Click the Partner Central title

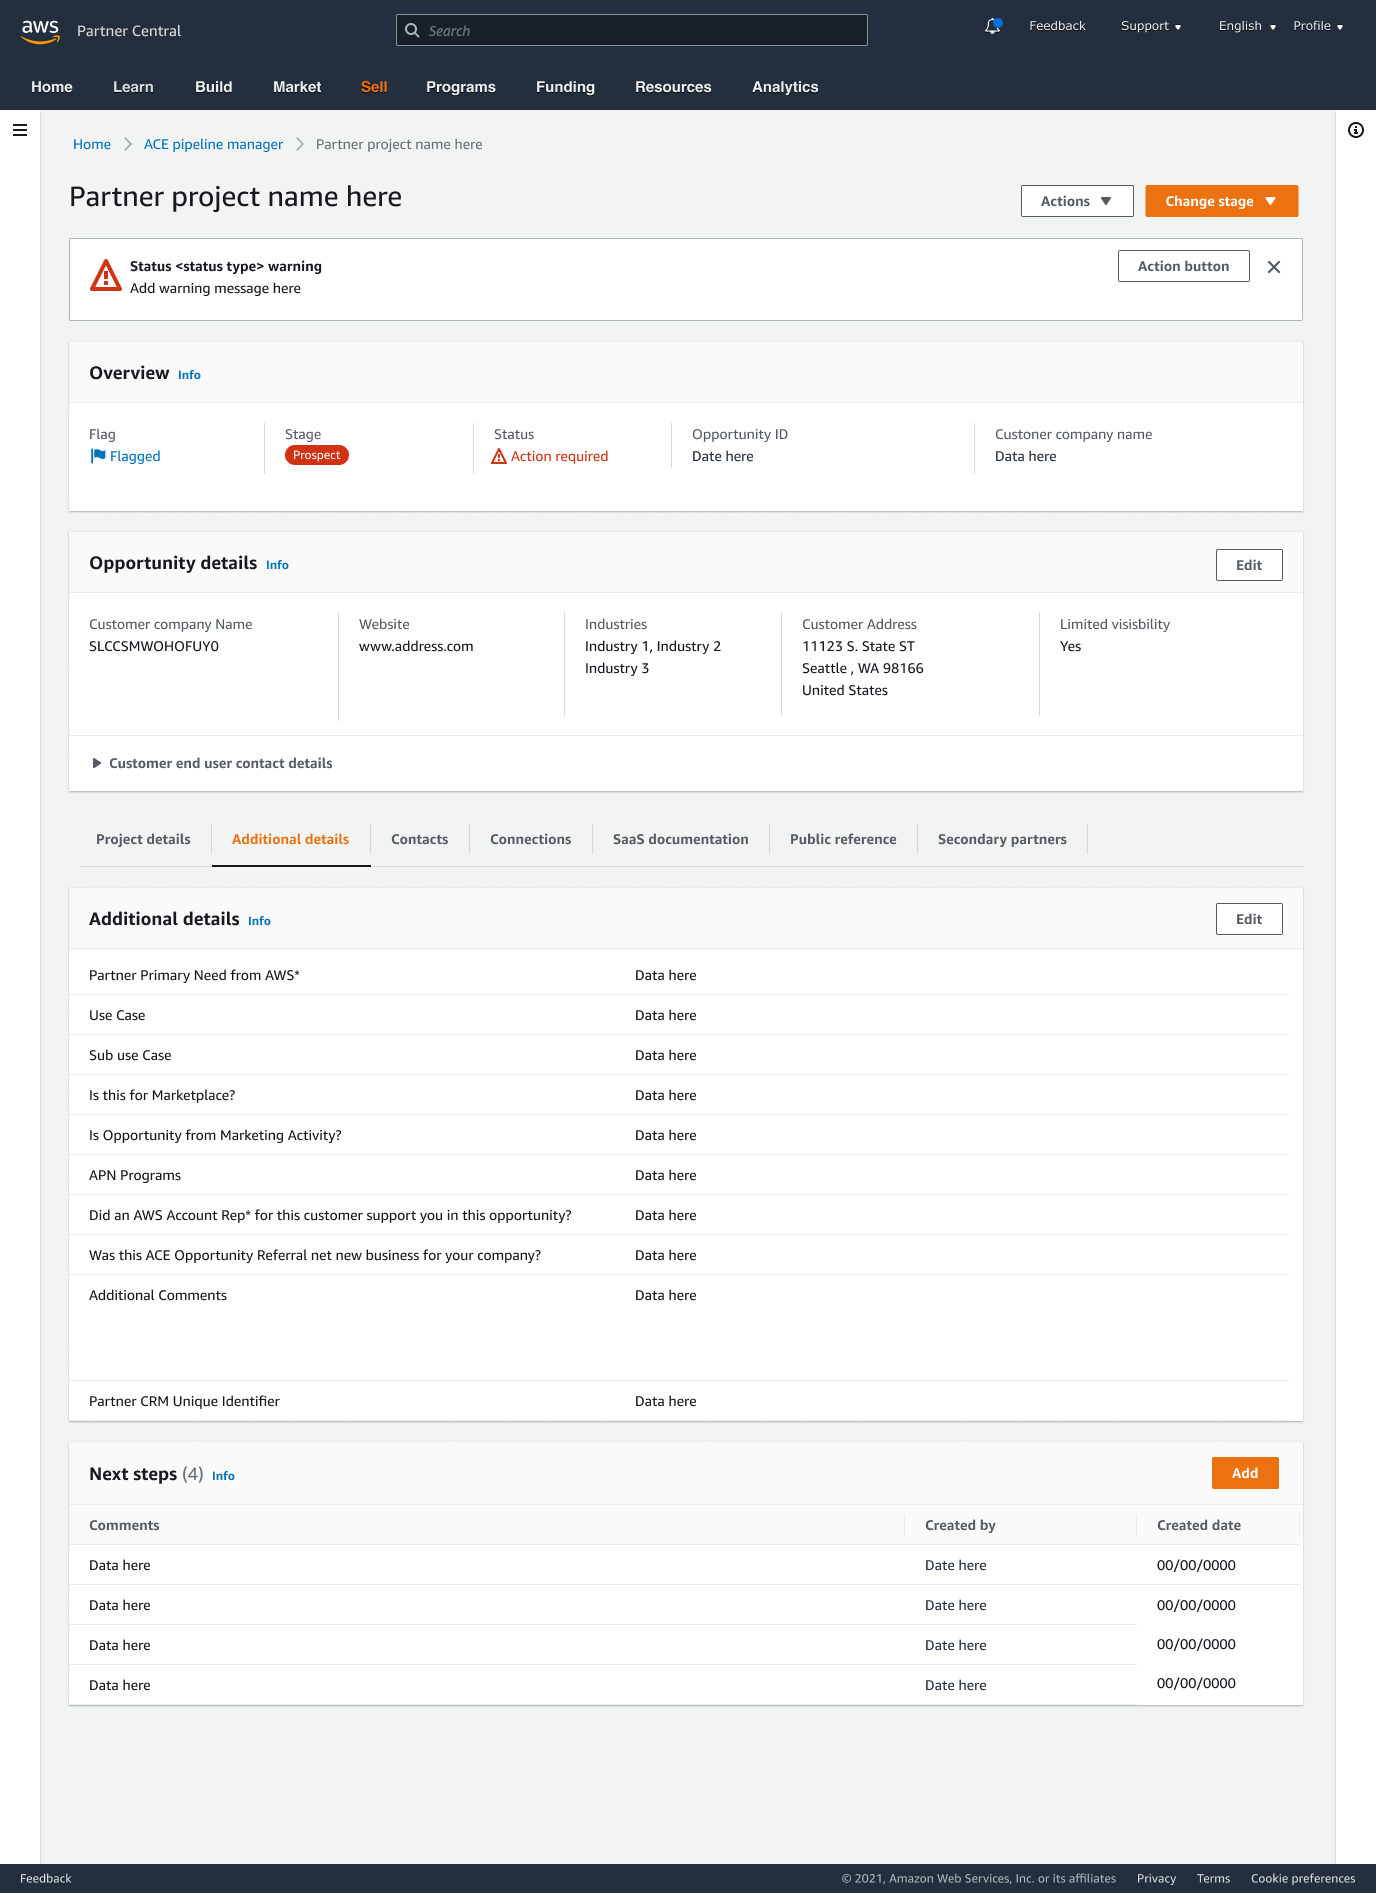tap(129, 31)
